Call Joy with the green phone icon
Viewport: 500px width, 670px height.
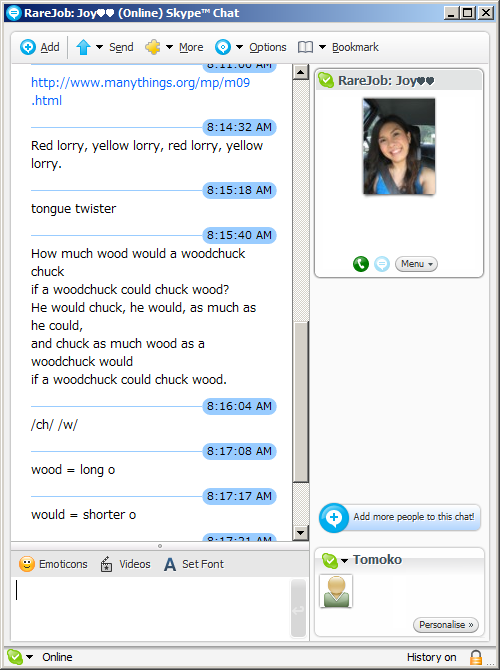pyautogui.click(x=361, y=264)
